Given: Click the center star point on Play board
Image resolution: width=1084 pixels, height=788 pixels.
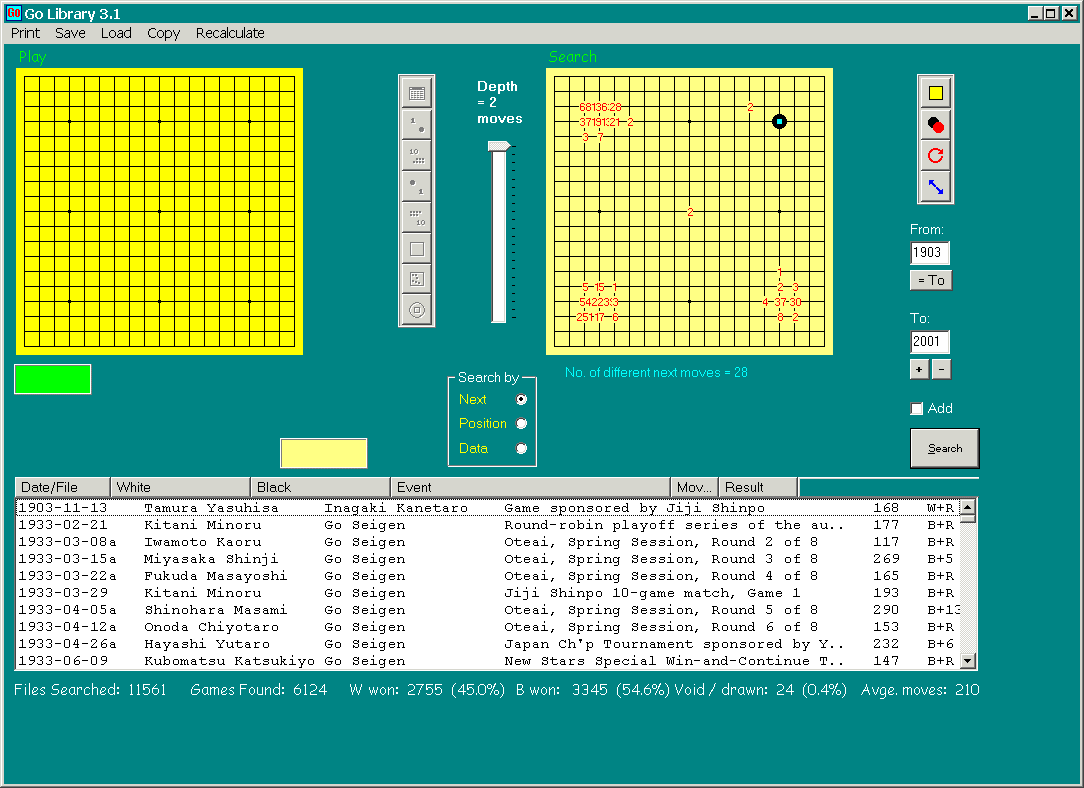Looking at the screenshot, I should (x=160, y=212).
